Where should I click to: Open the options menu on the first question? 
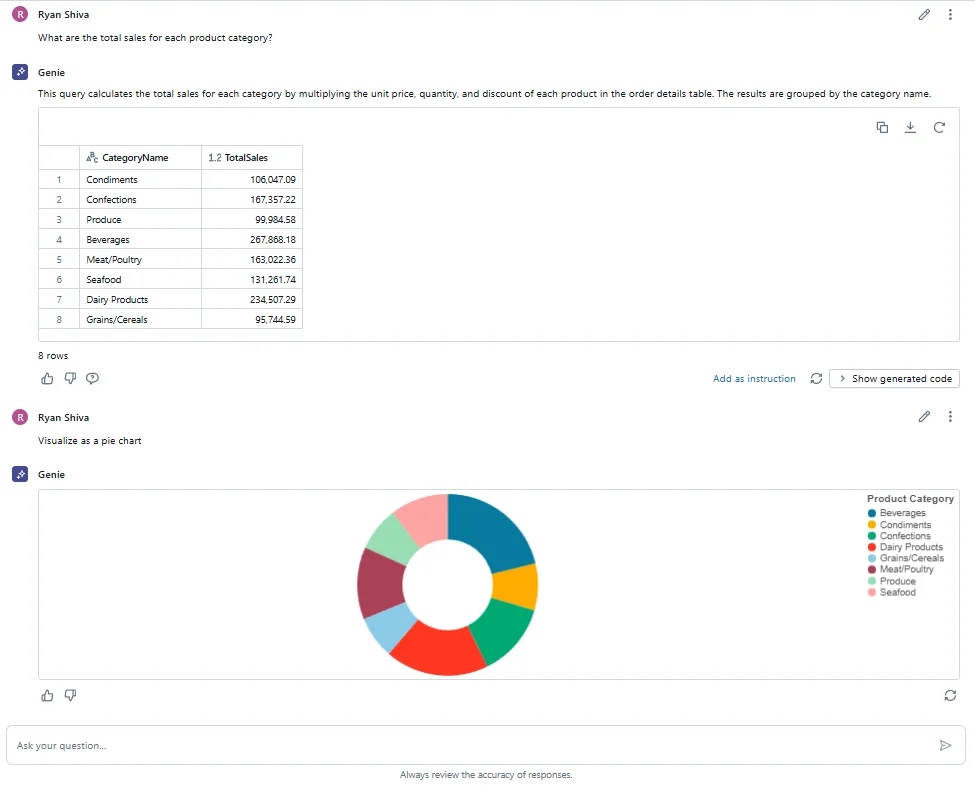coord(950,14)
